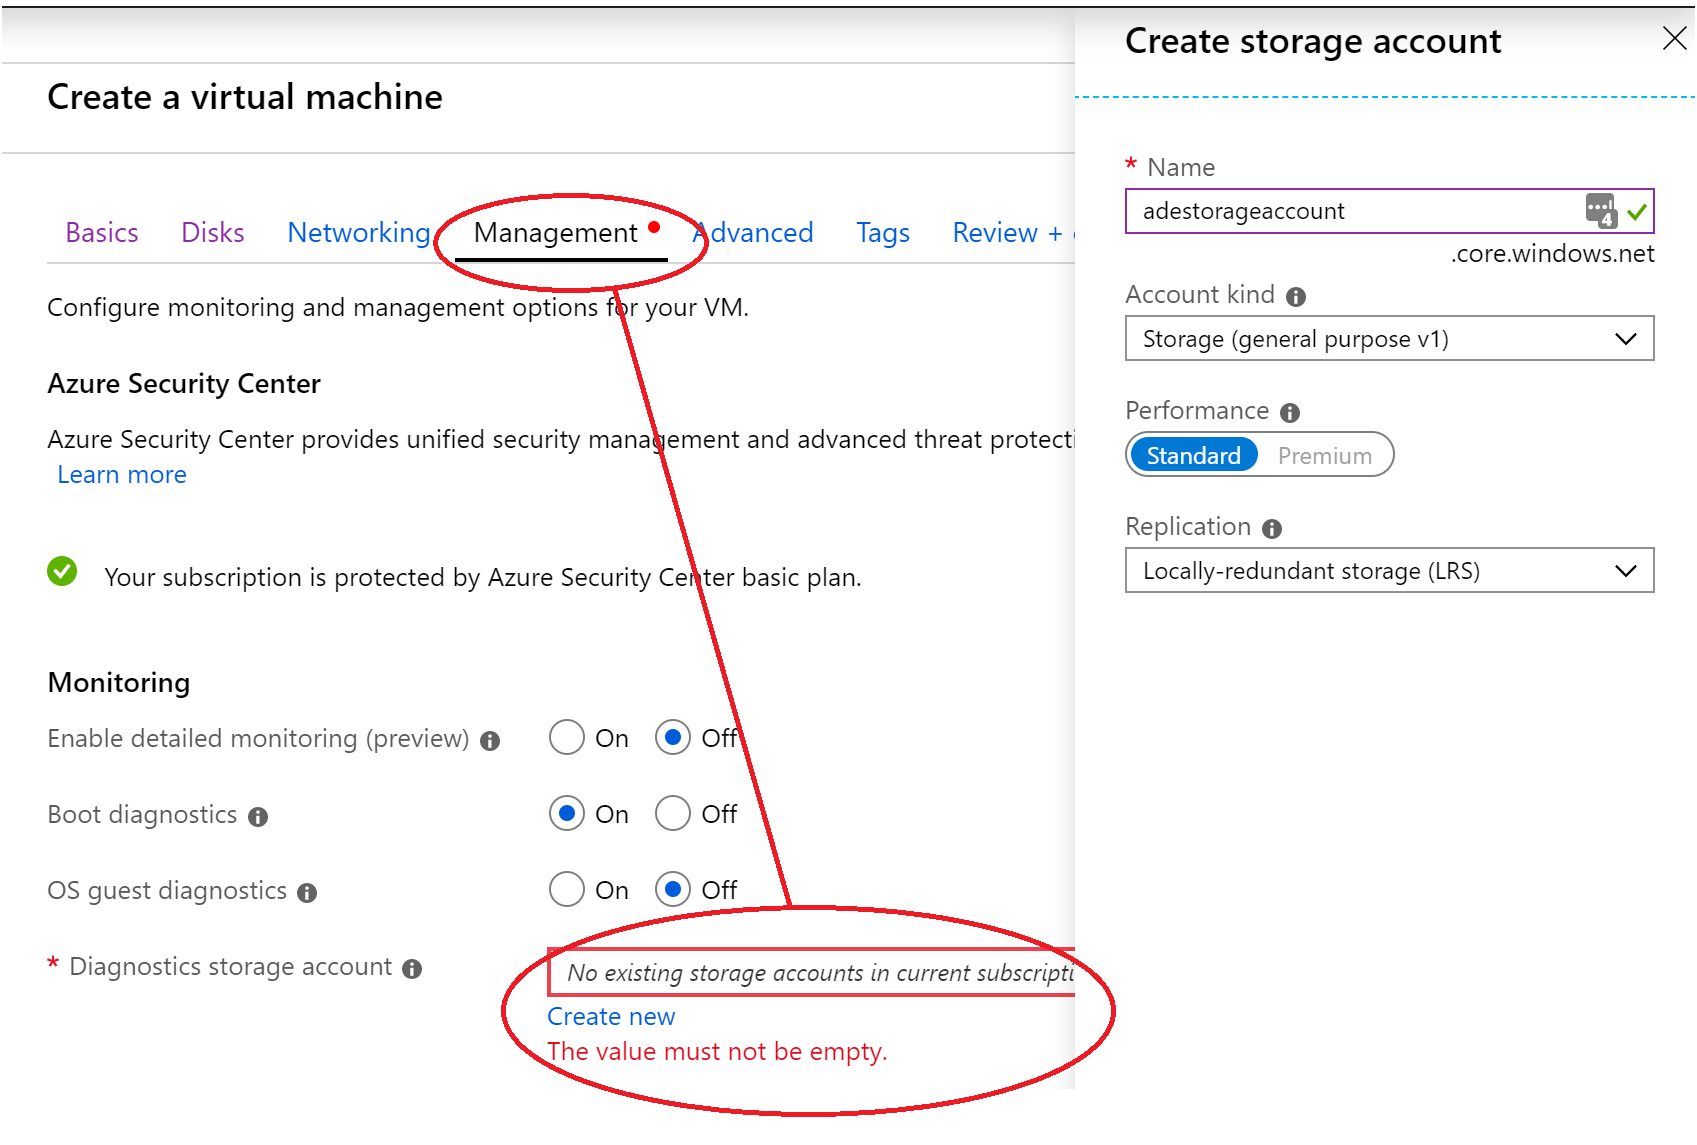
Task: Enable OS guest diagnostics
Action: (566, 889)
